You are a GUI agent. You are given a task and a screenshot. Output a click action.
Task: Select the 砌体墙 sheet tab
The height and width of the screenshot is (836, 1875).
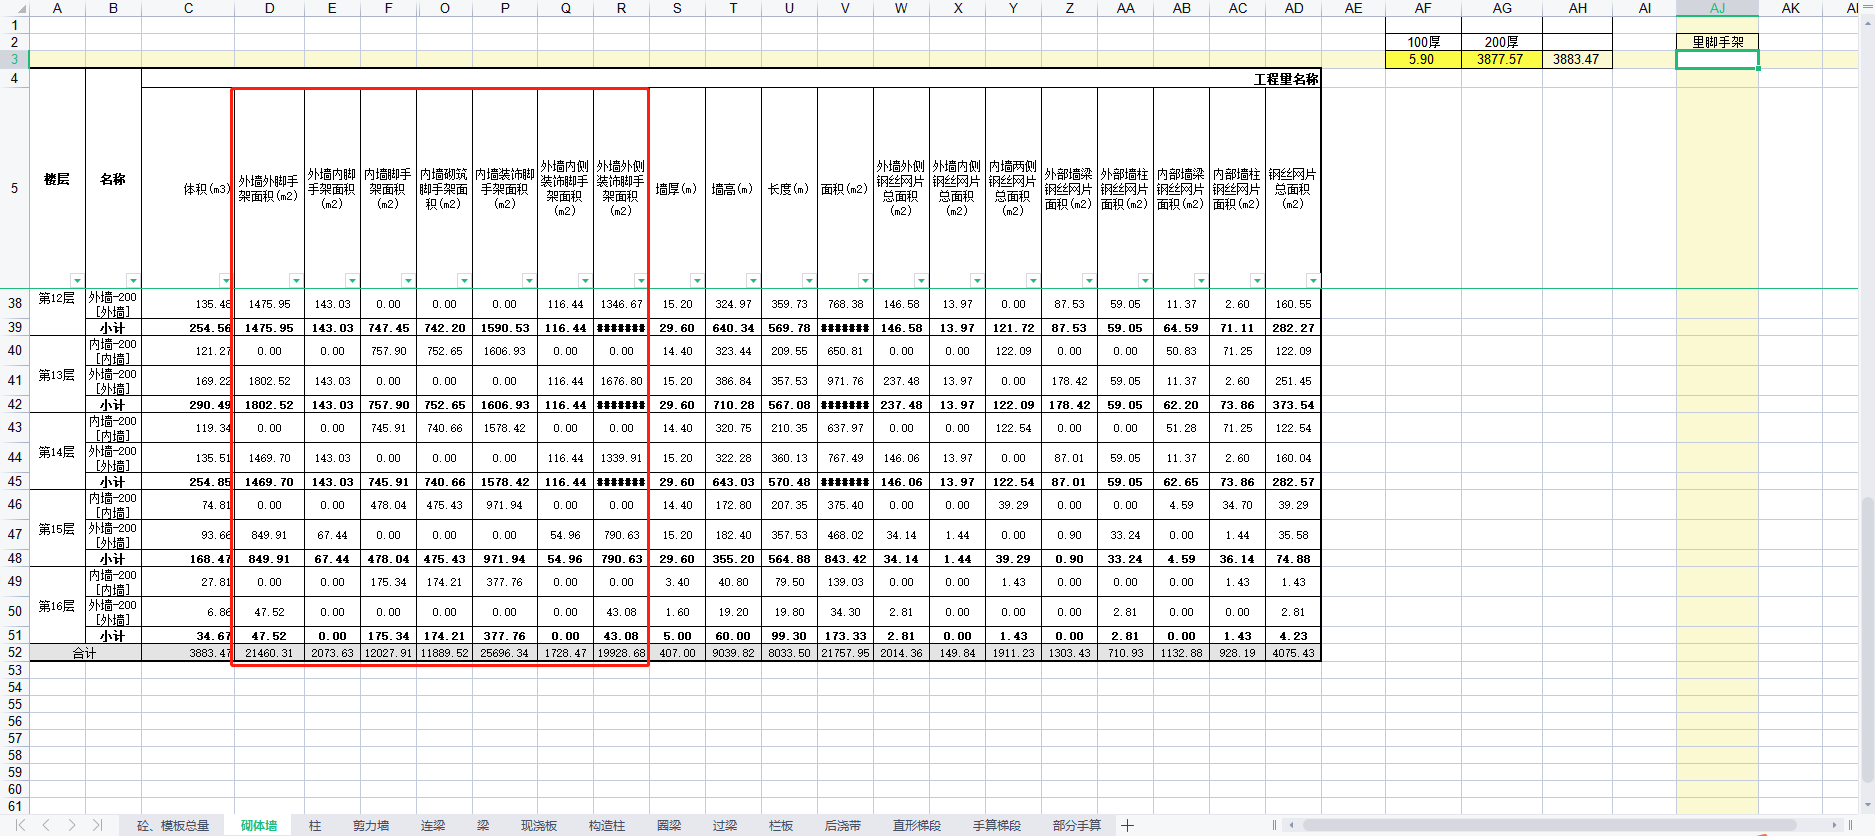click(x=259, y=825)
